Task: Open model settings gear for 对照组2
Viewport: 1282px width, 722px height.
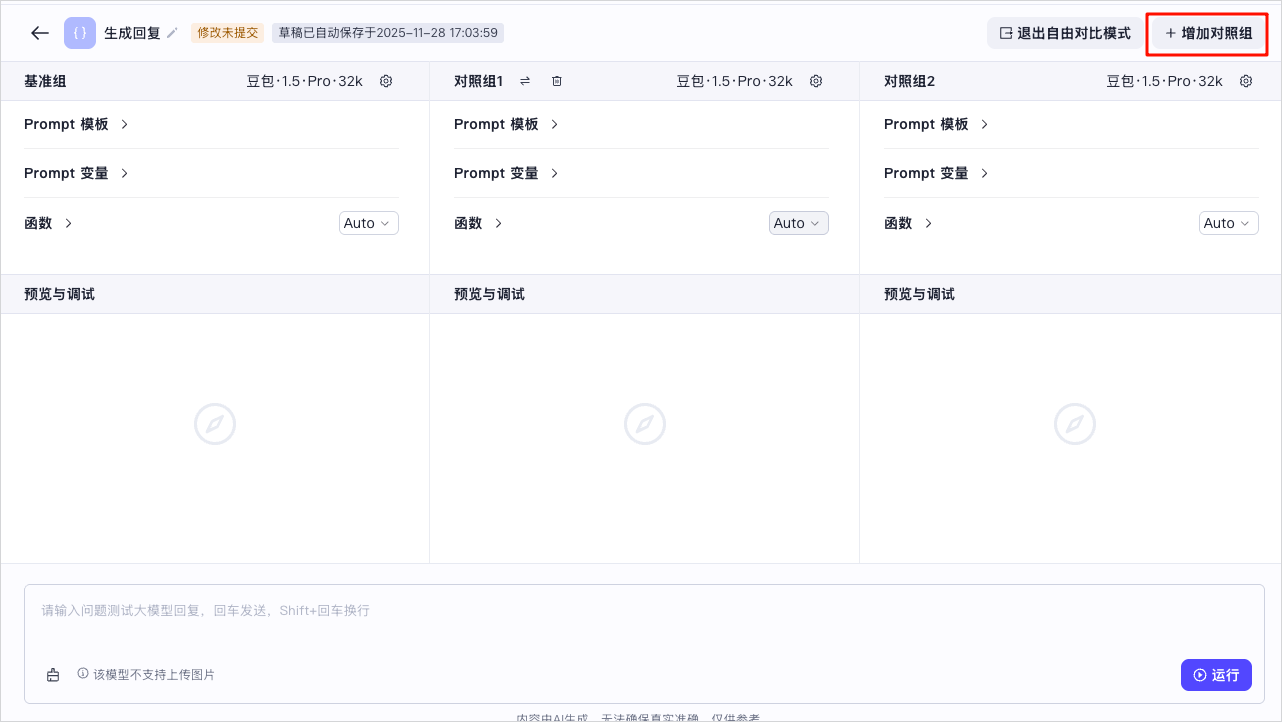Action: [1246, 81]
